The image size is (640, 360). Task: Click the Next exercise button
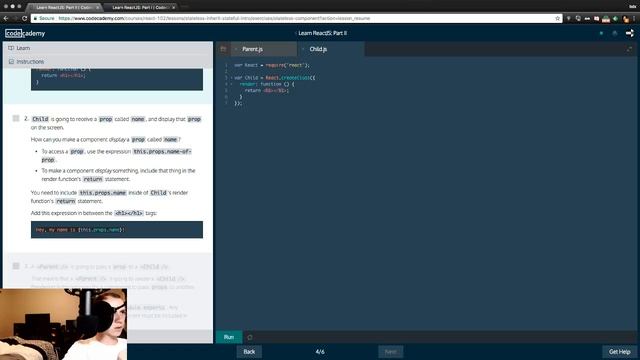tap(391, 351)
